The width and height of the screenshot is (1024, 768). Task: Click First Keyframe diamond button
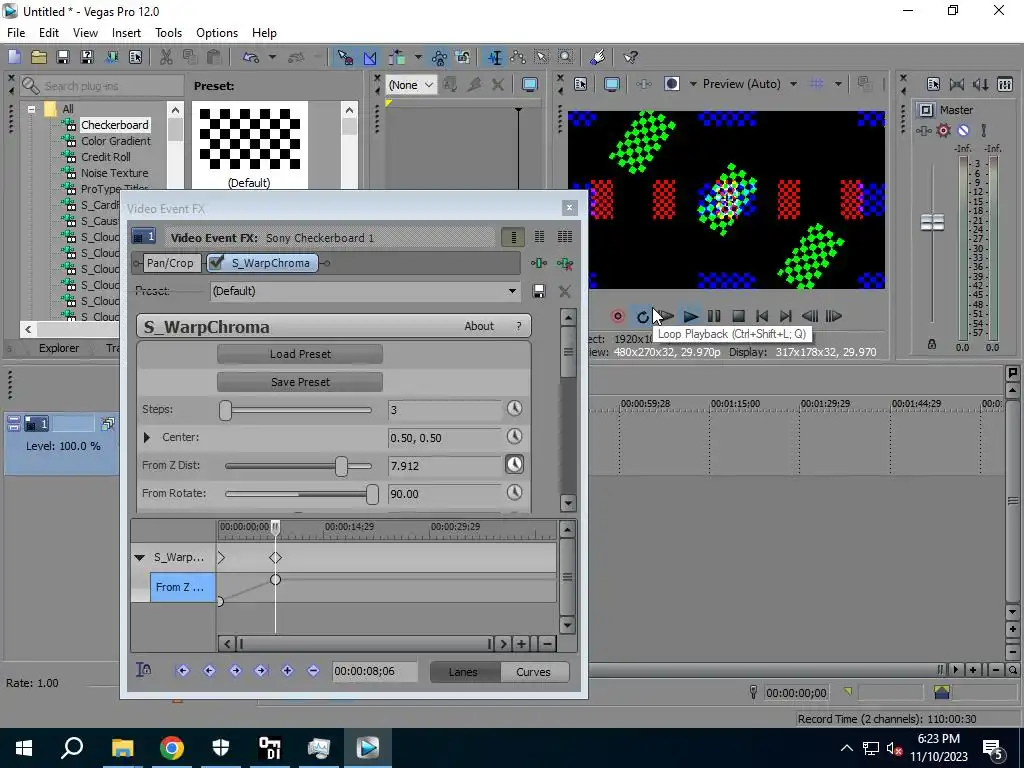pyautogui.click(x=183, y=671)
